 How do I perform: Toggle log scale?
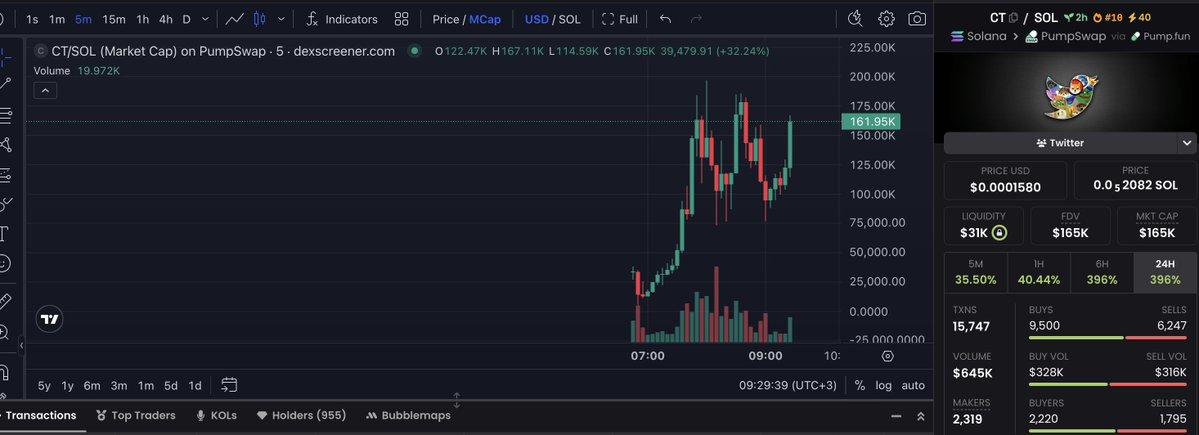(883, 385)
